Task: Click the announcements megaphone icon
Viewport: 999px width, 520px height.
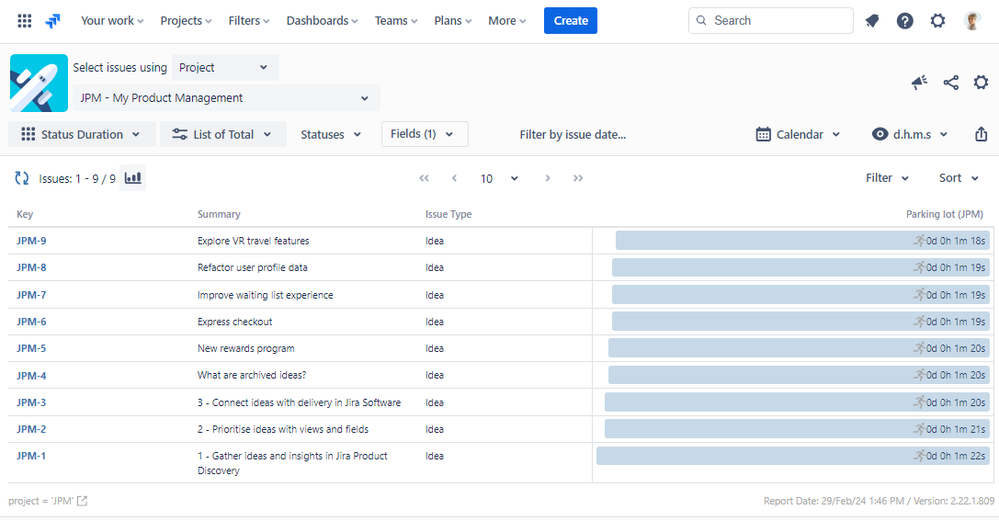Action: click(x=919, y=83)
